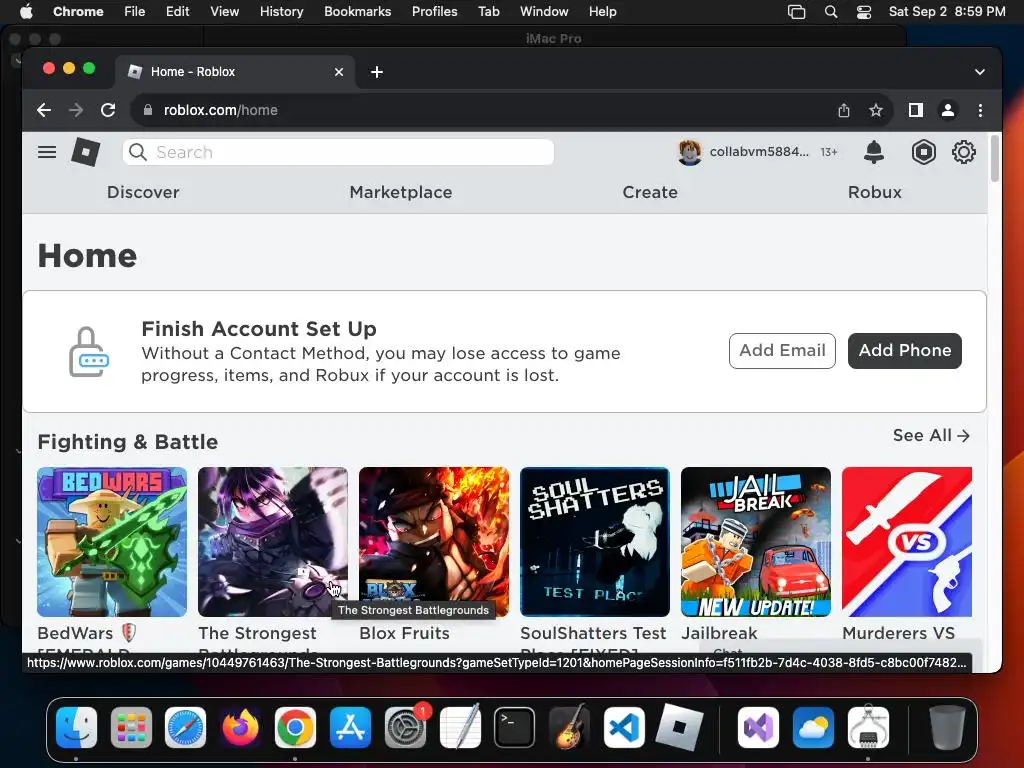Open the notifications bell

pyautogui.click(x=874, y=152)
